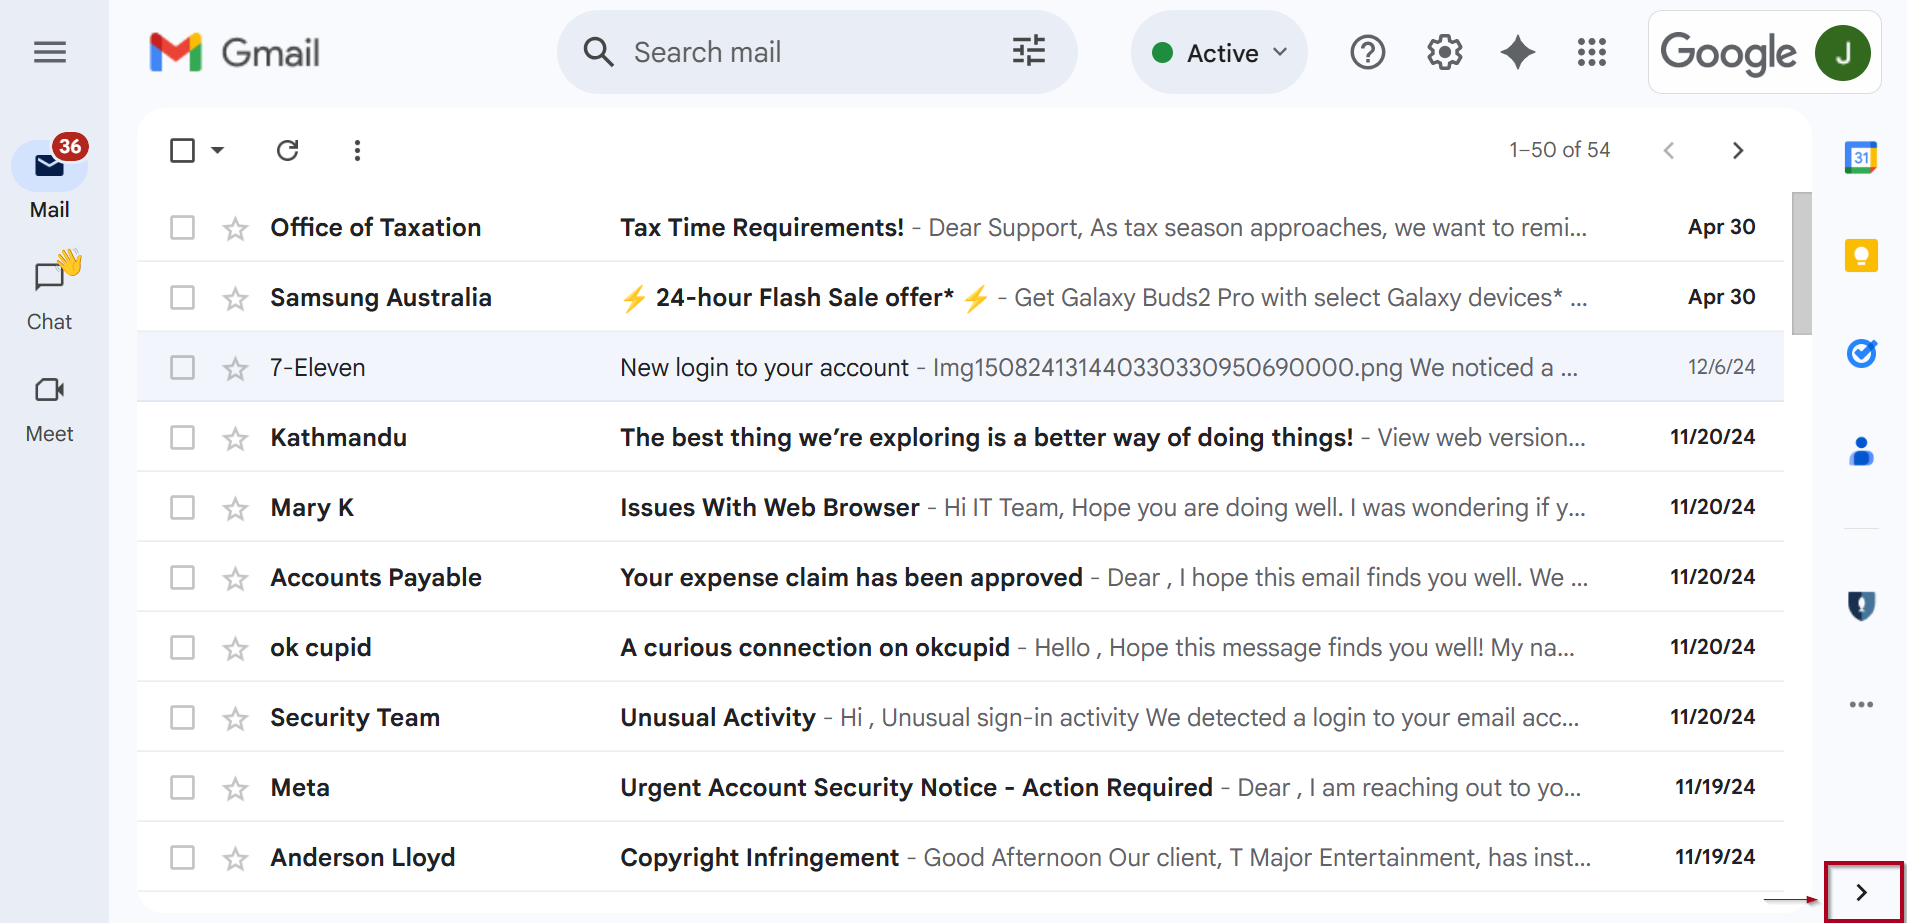Open the Google Keep side panel icon
Viewport: 1907px width, 923px height.
coord(1861,256)
